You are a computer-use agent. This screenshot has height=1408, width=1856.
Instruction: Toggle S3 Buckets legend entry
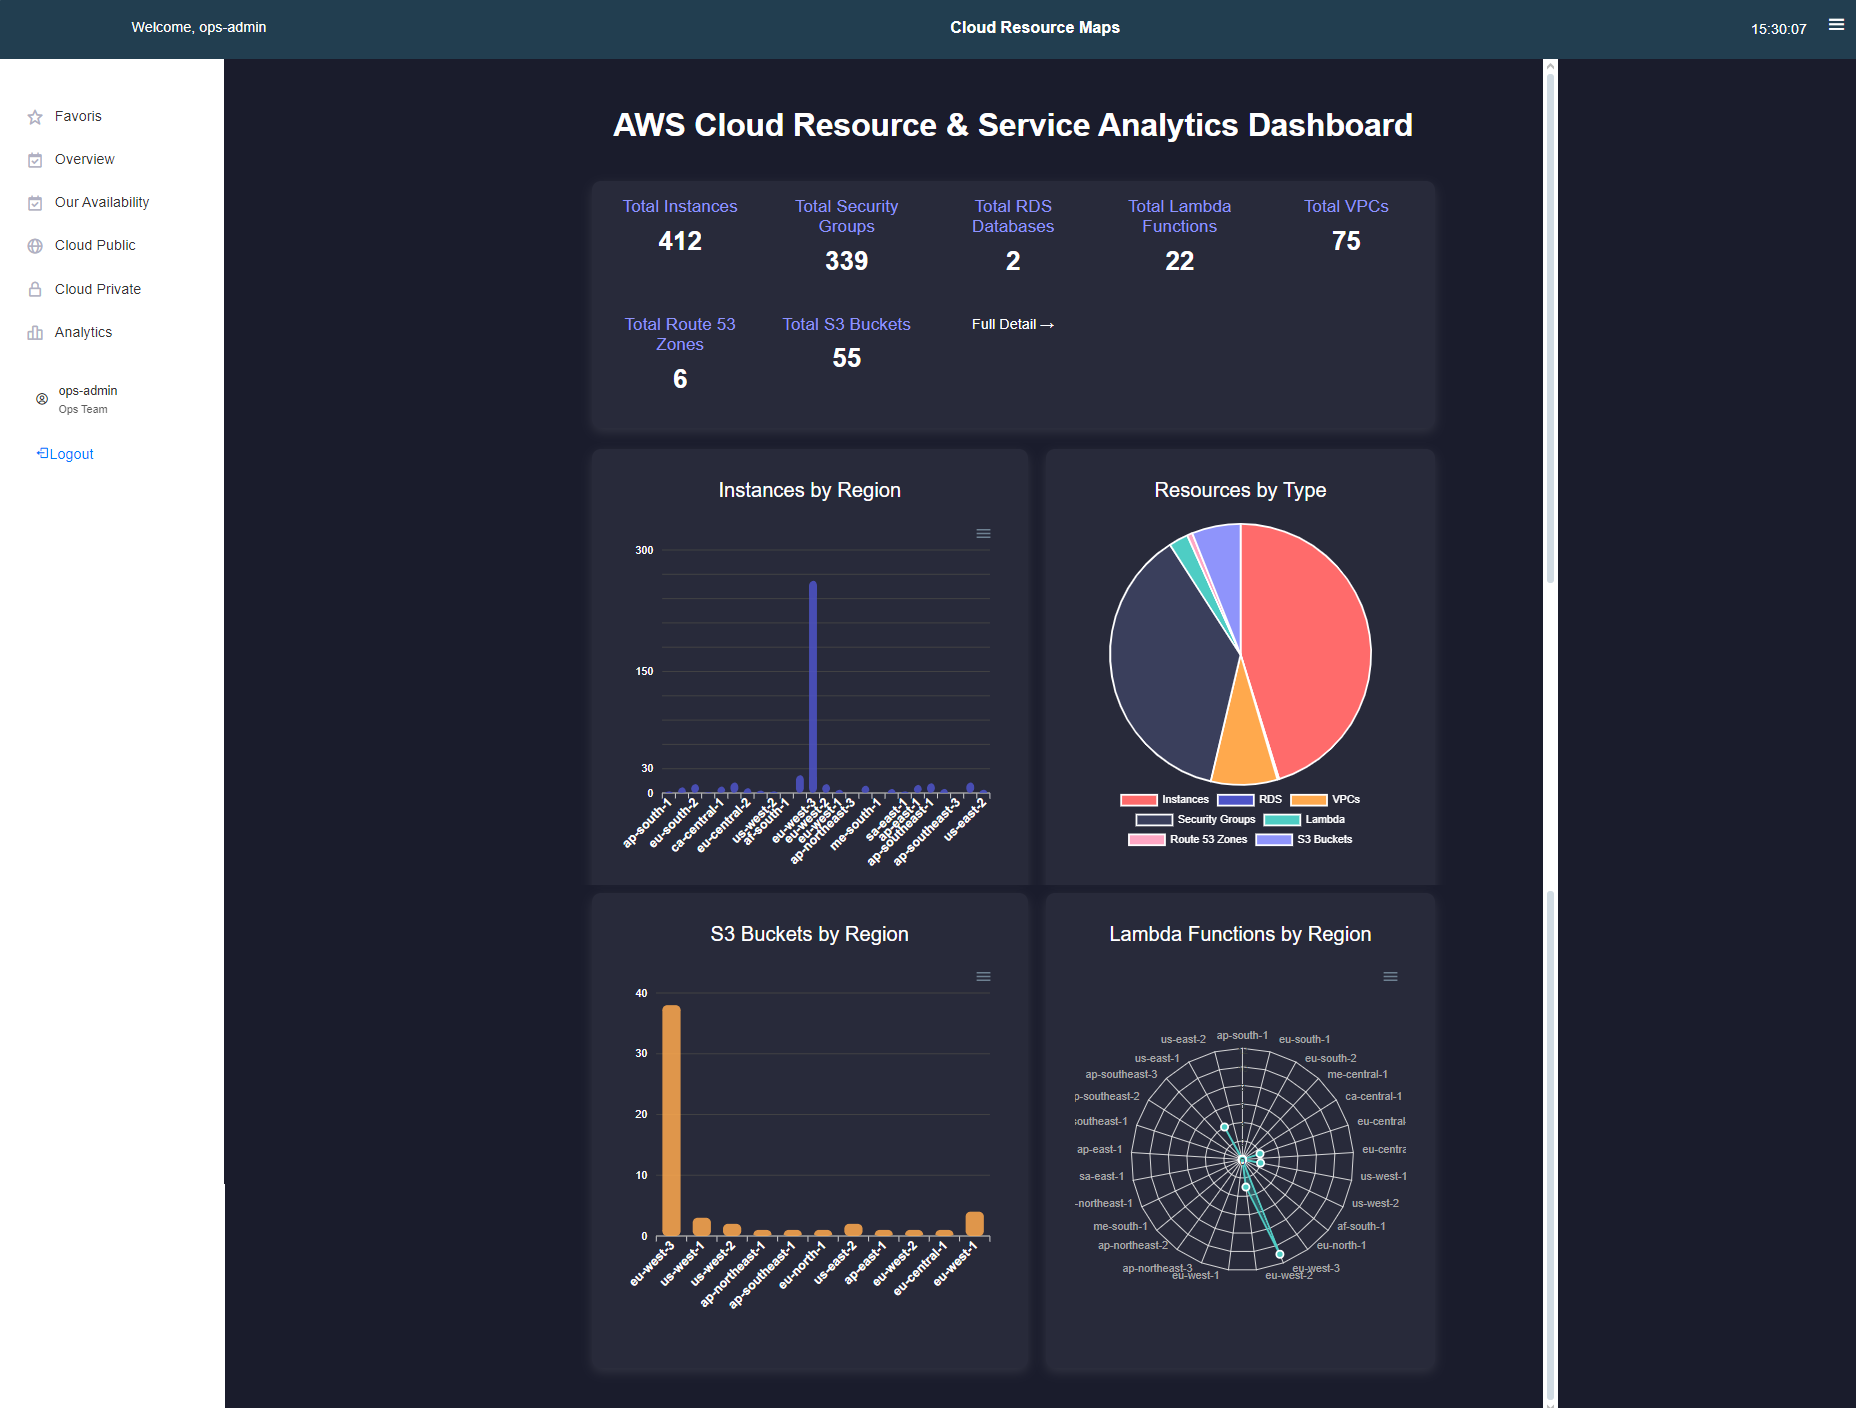(1304, 839)
